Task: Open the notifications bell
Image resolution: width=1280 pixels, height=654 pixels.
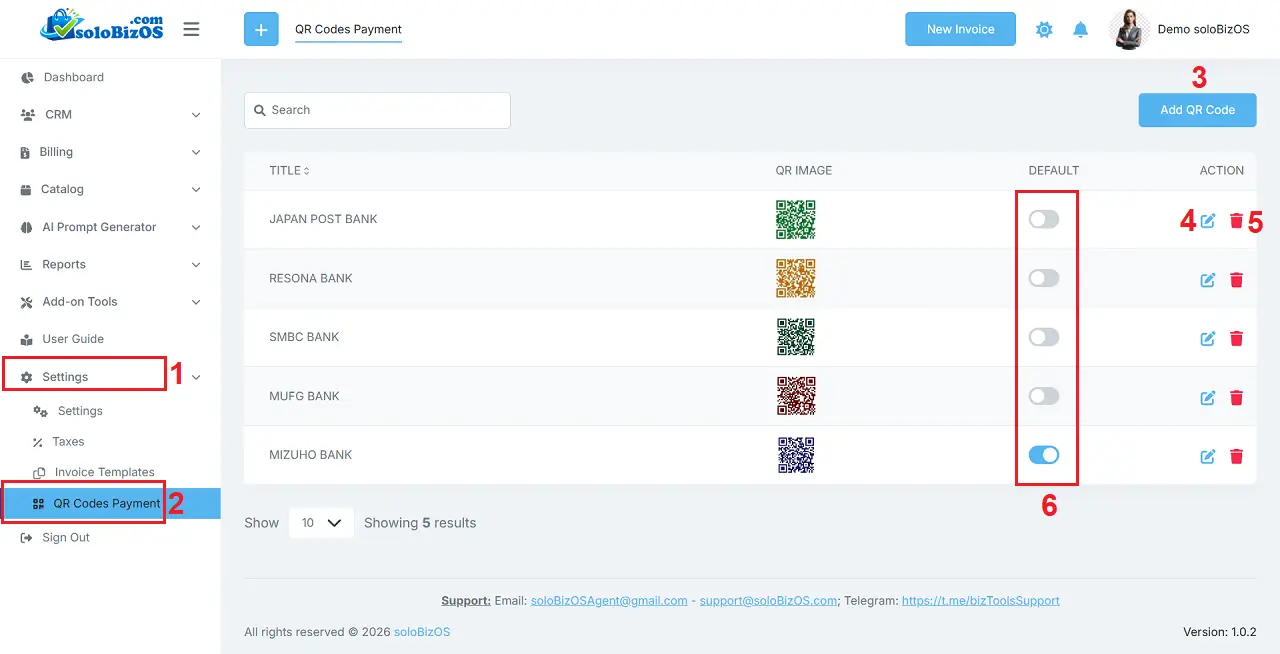Action: [x=1080, y=30]
